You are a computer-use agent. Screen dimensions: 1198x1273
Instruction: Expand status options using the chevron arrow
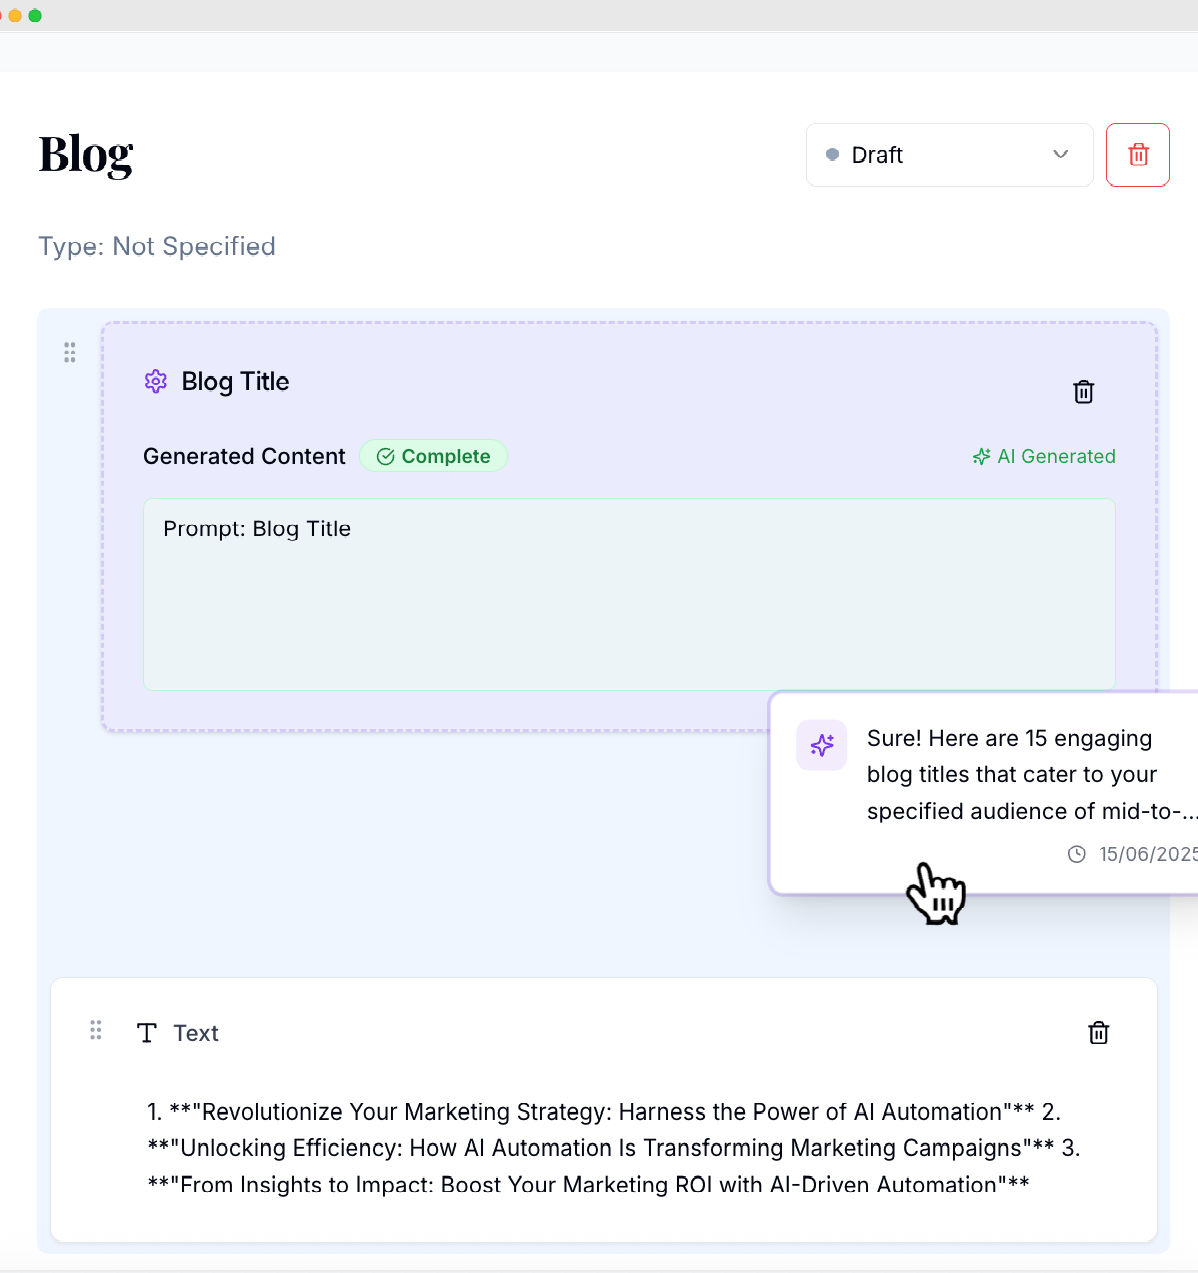click(x=1061, y=154)
